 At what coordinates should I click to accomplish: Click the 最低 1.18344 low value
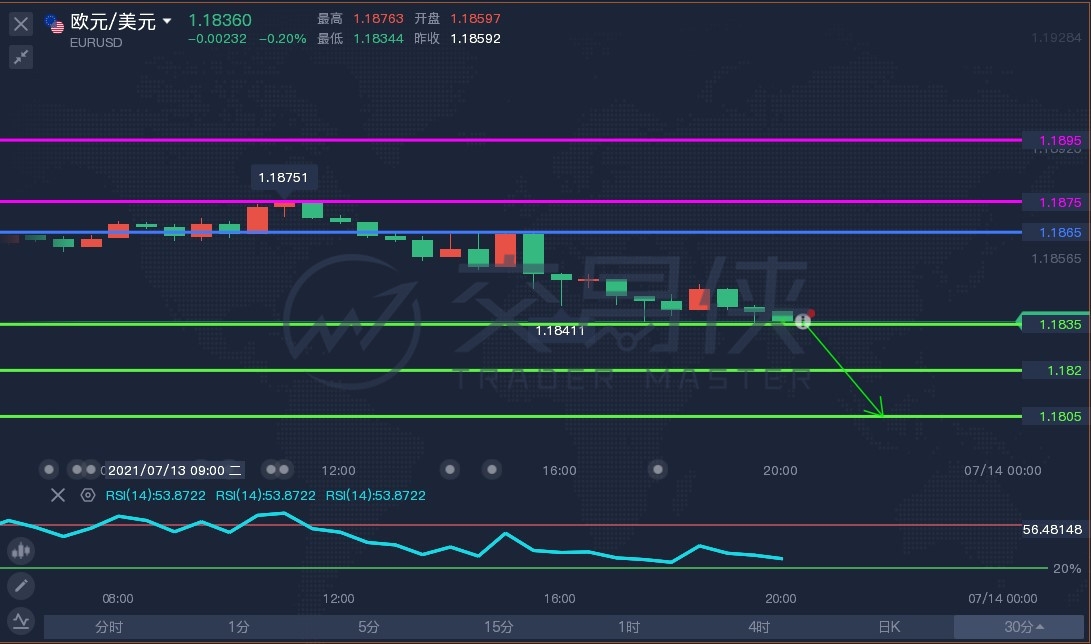tap(378, 38)
